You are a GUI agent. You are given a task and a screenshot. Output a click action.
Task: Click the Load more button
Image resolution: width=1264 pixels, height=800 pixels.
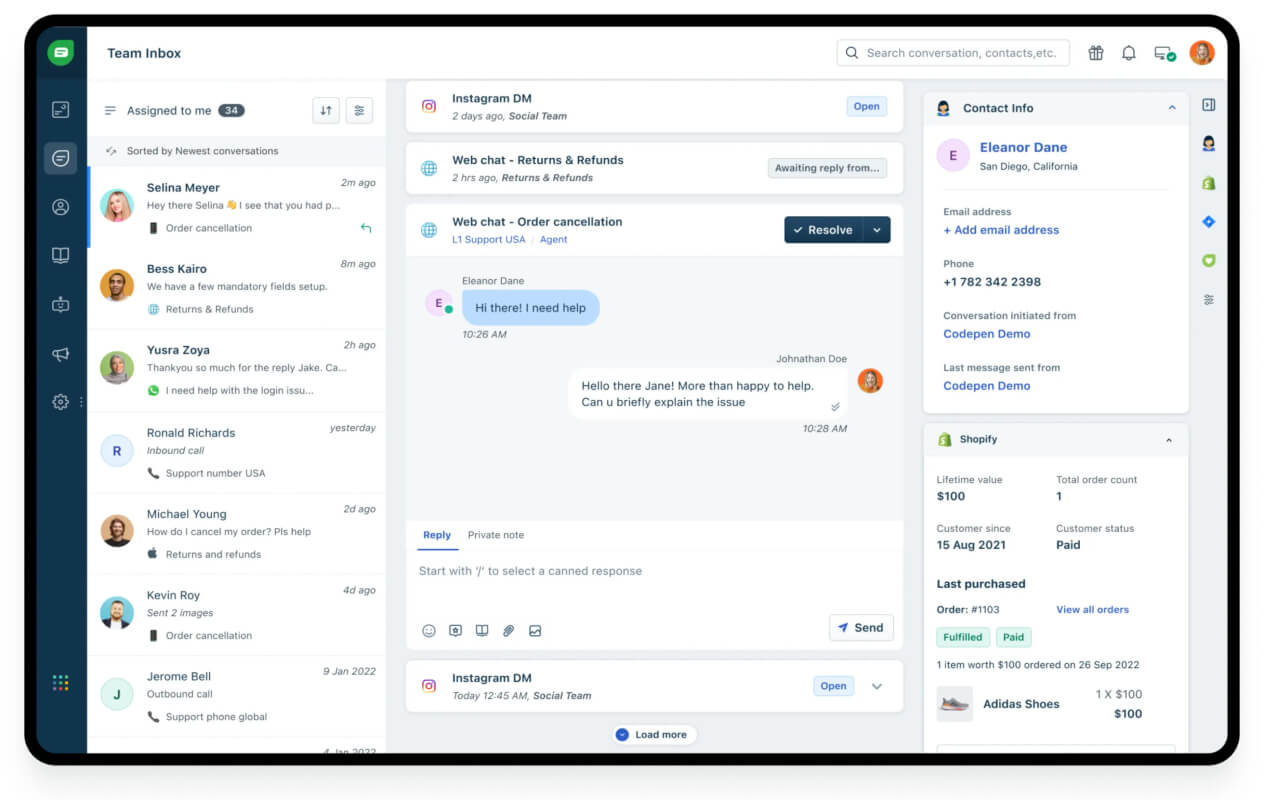click(x=652, y=734)
